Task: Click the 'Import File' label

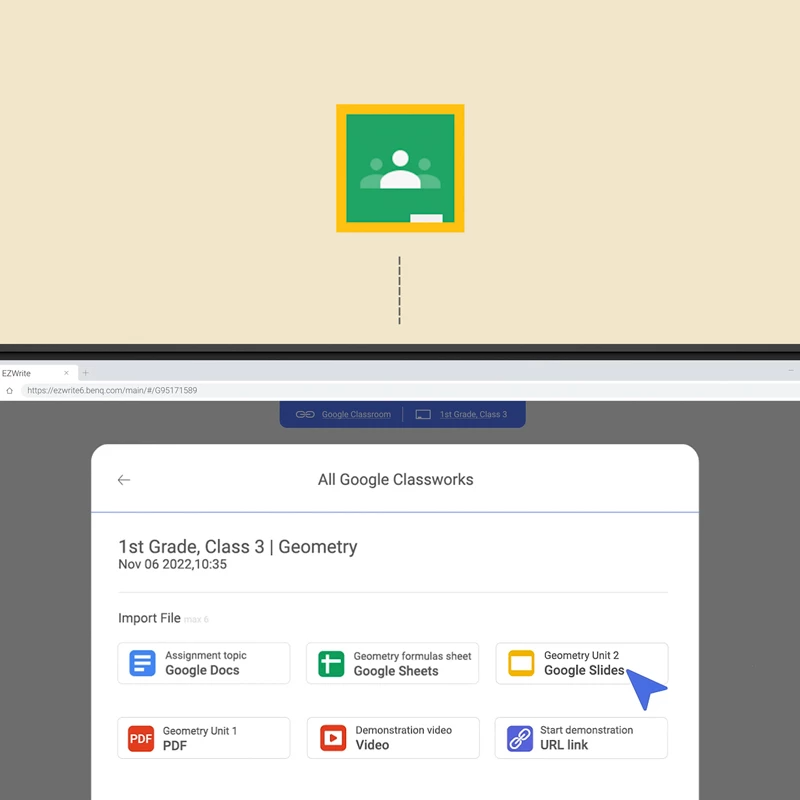Action: [149, 618]
